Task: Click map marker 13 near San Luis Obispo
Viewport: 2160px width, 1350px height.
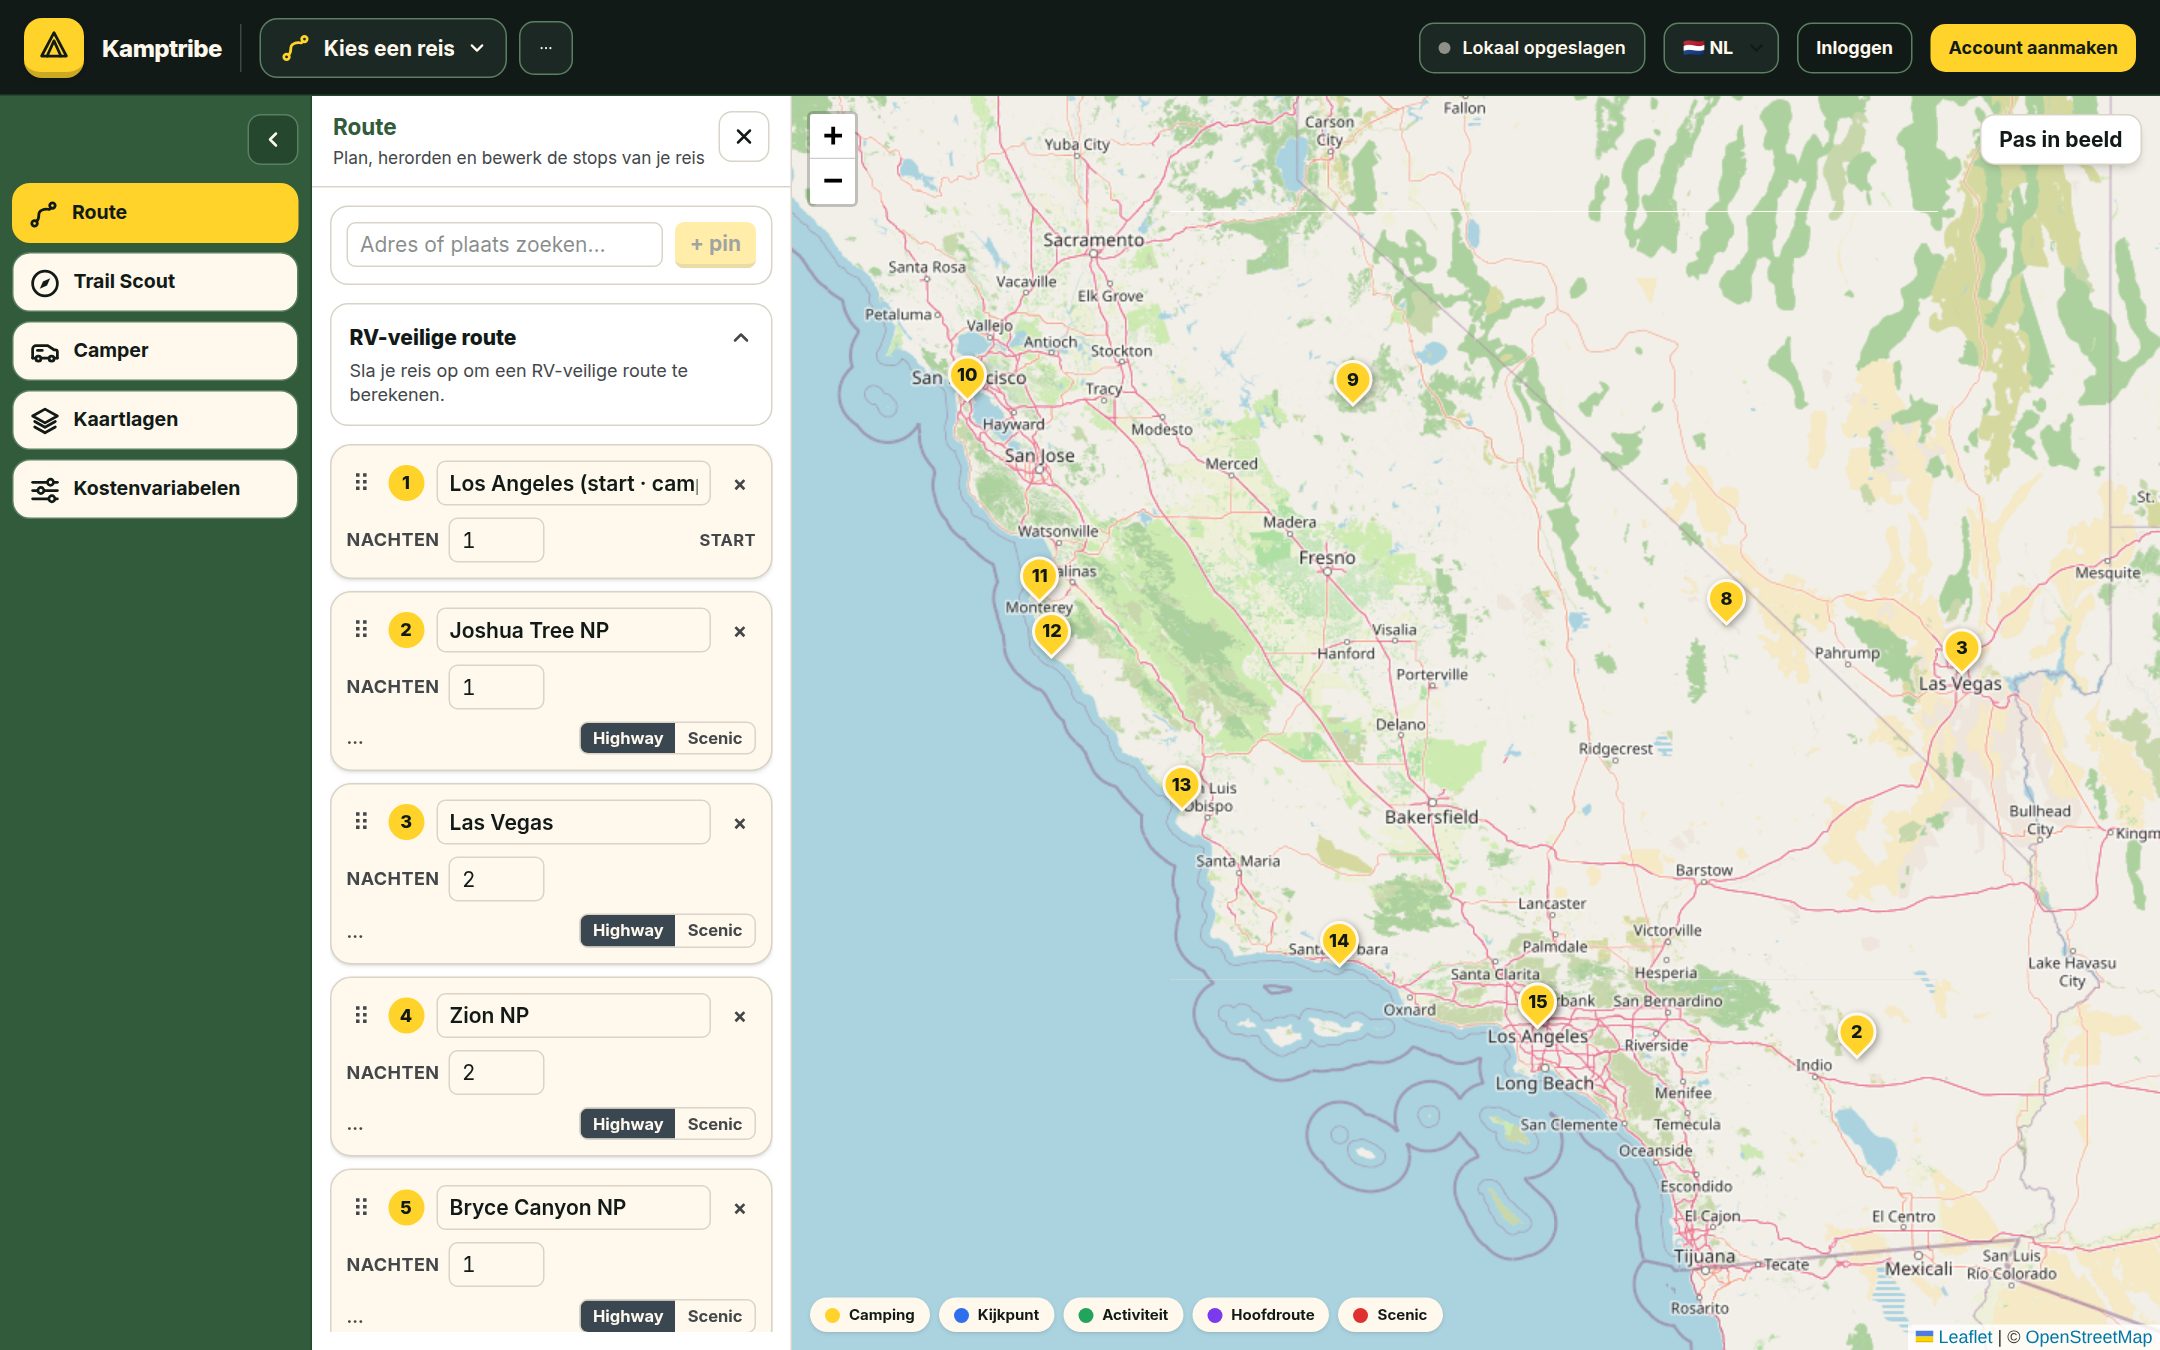Action: 1181,786
